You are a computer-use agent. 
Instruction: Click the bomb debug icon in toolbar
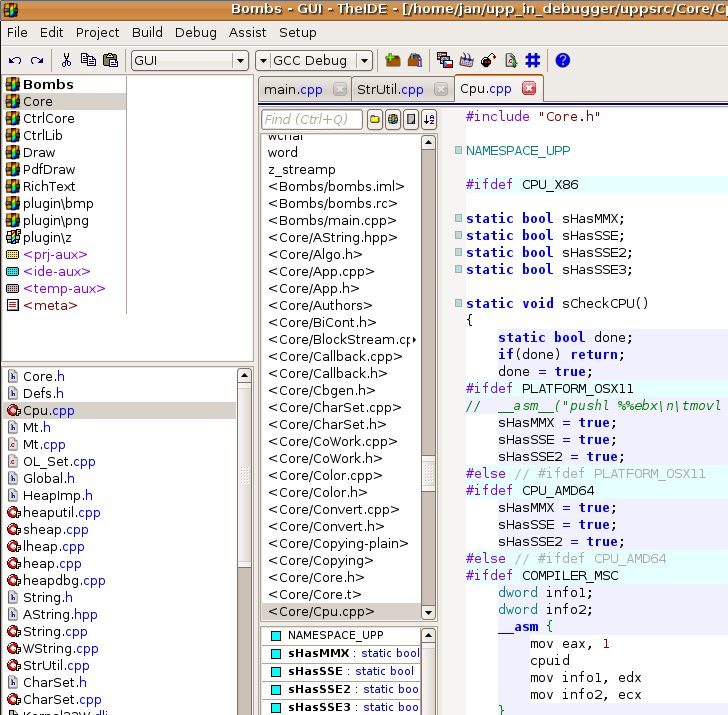point(488,61)
